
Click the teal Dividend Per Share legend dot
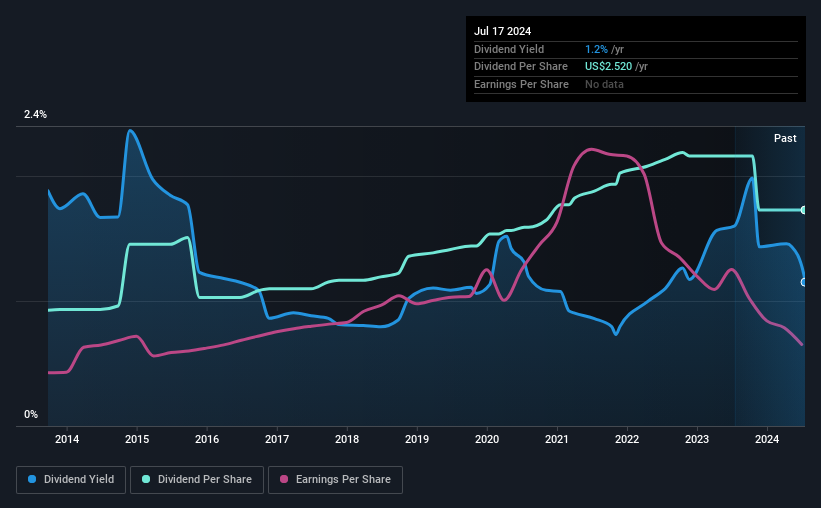pos(146,479)
